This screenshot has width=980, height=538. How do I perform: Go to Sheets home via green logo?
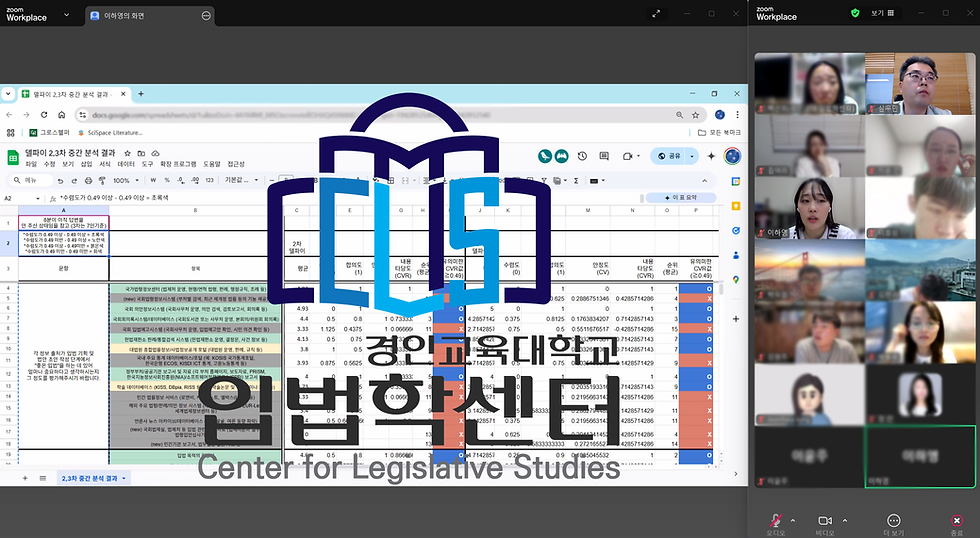(12, 157)
